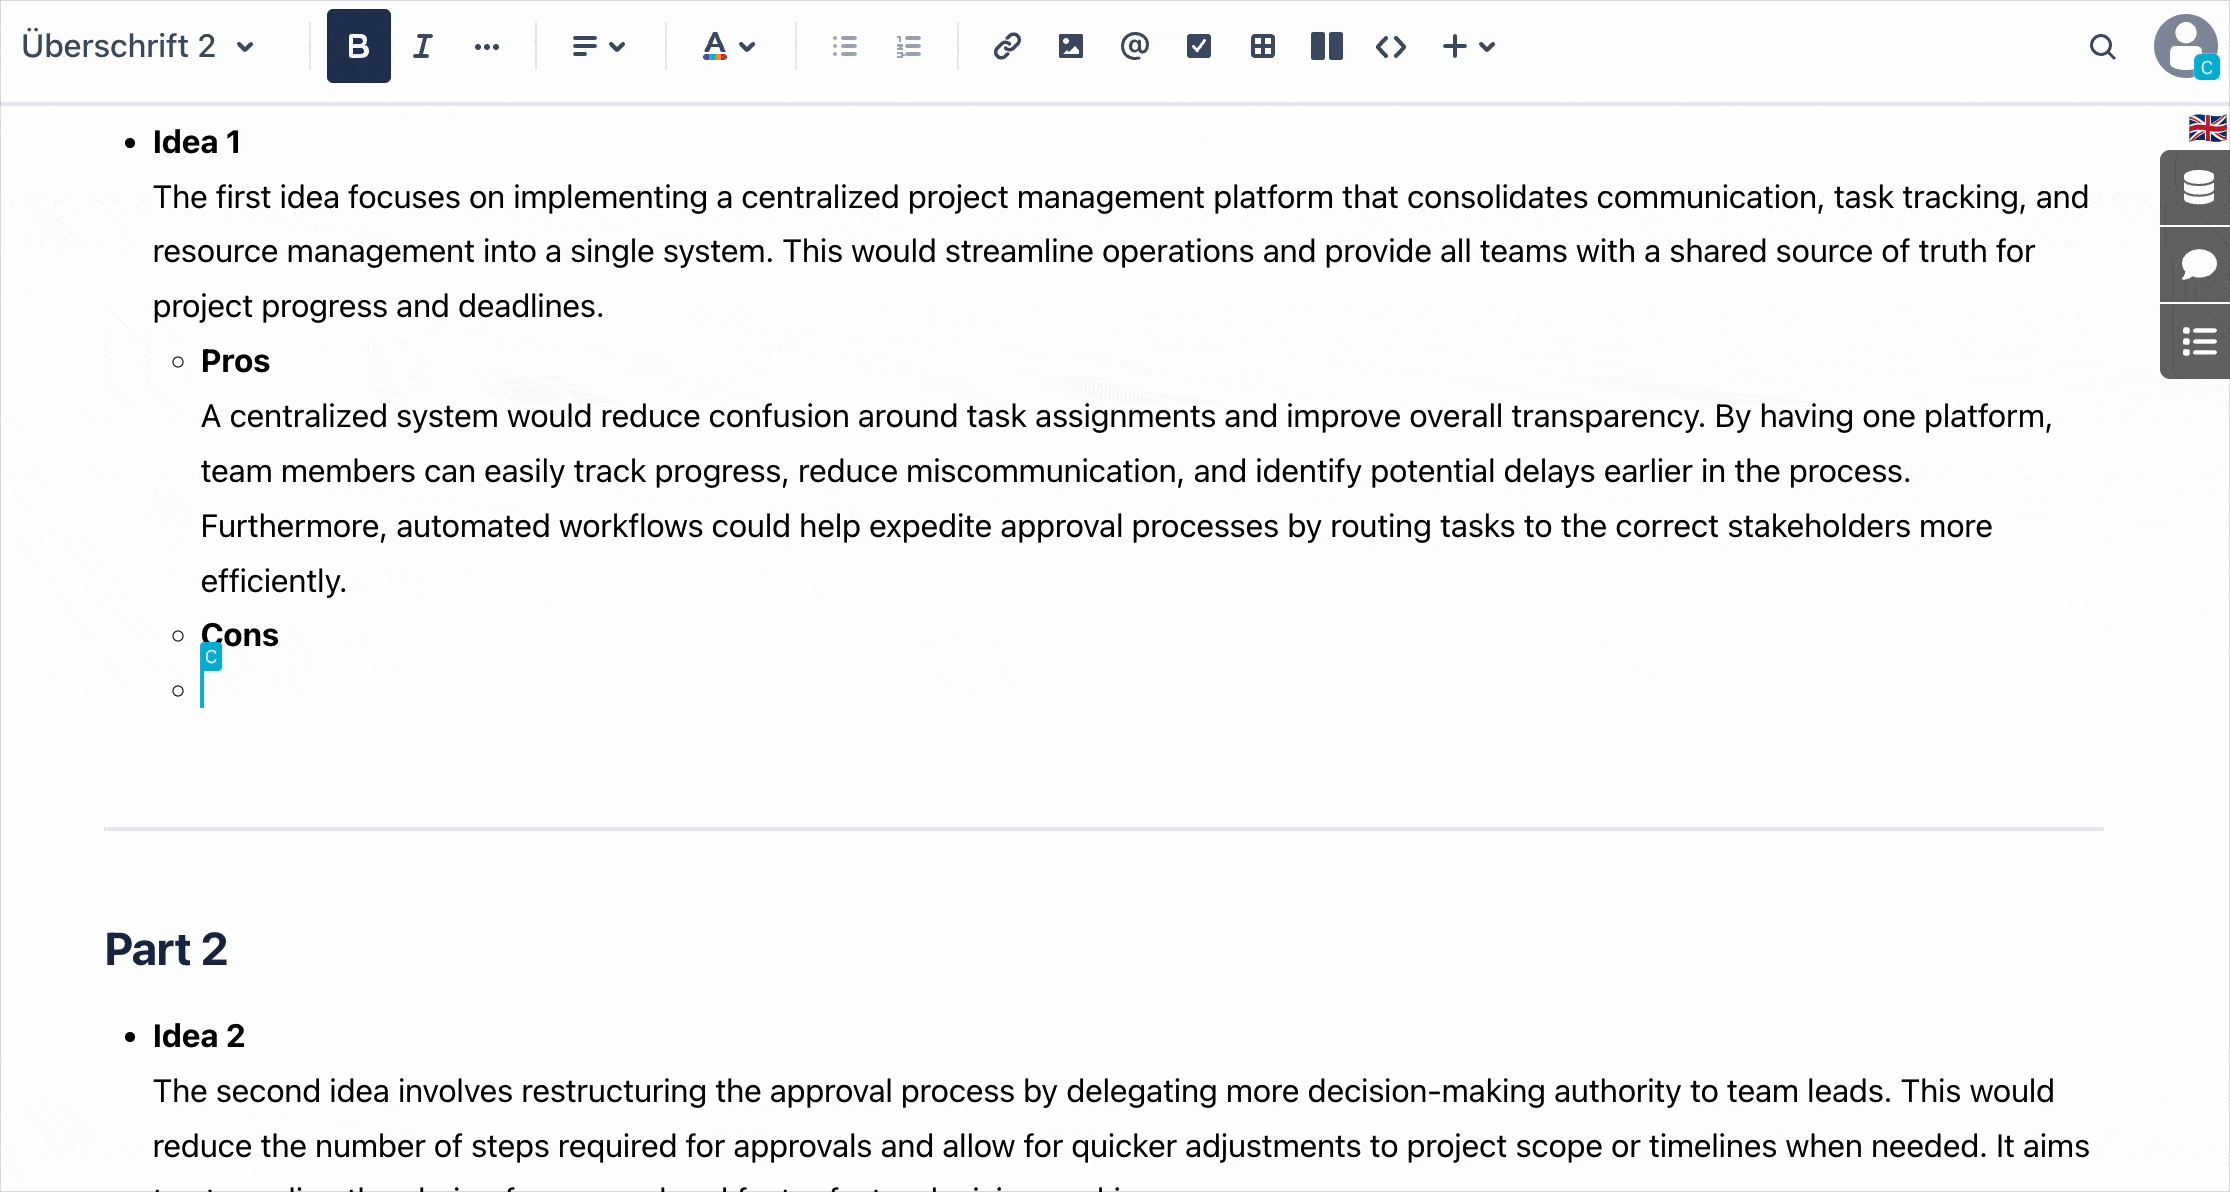Screen dimensions: 2230x1192
Task: Open the comments side panel
Action: 2197,265
